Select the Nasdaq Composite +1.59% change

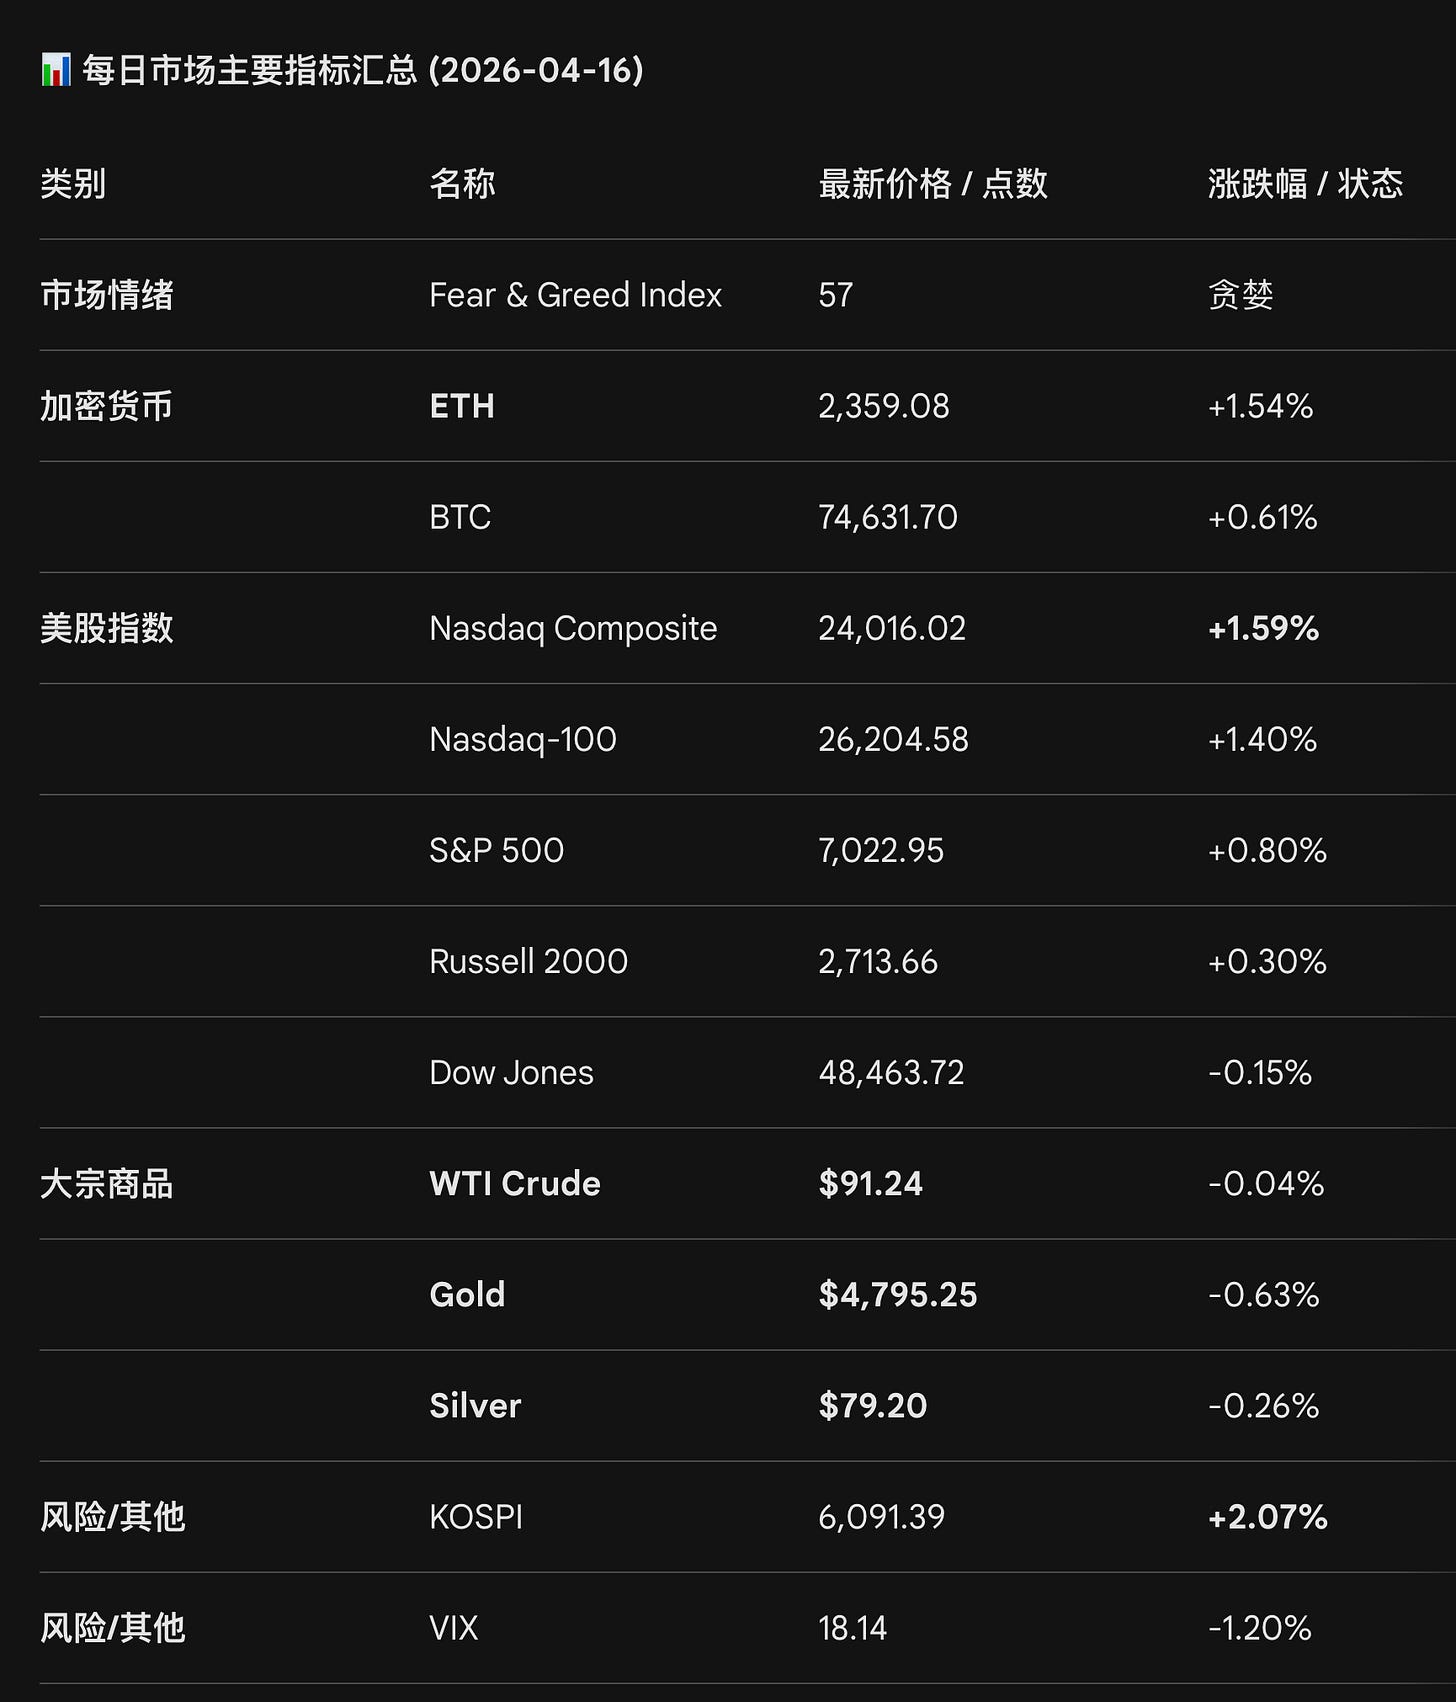point(1263,628)
